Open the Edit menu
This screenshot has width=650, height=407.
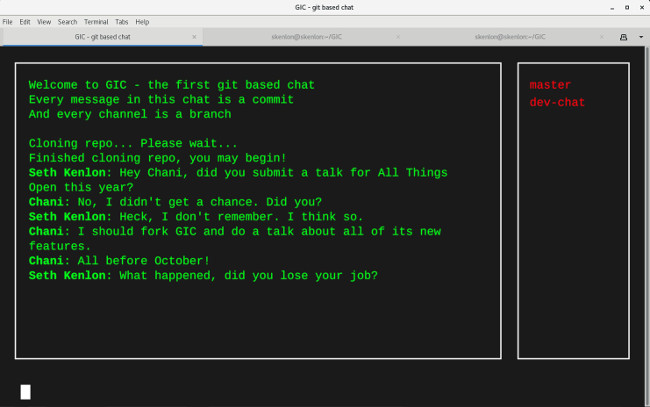25,21
